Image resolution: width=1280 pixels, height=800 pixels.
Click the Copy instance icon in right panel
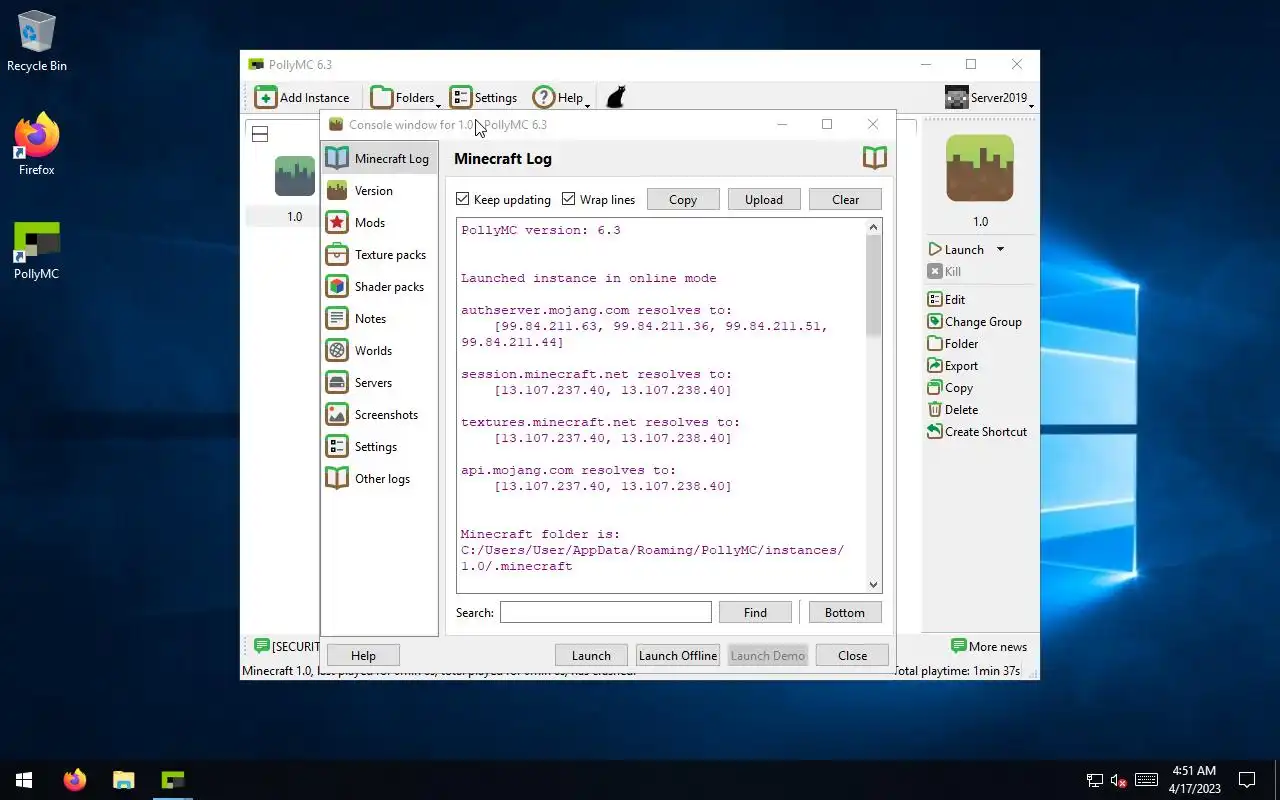935,387
